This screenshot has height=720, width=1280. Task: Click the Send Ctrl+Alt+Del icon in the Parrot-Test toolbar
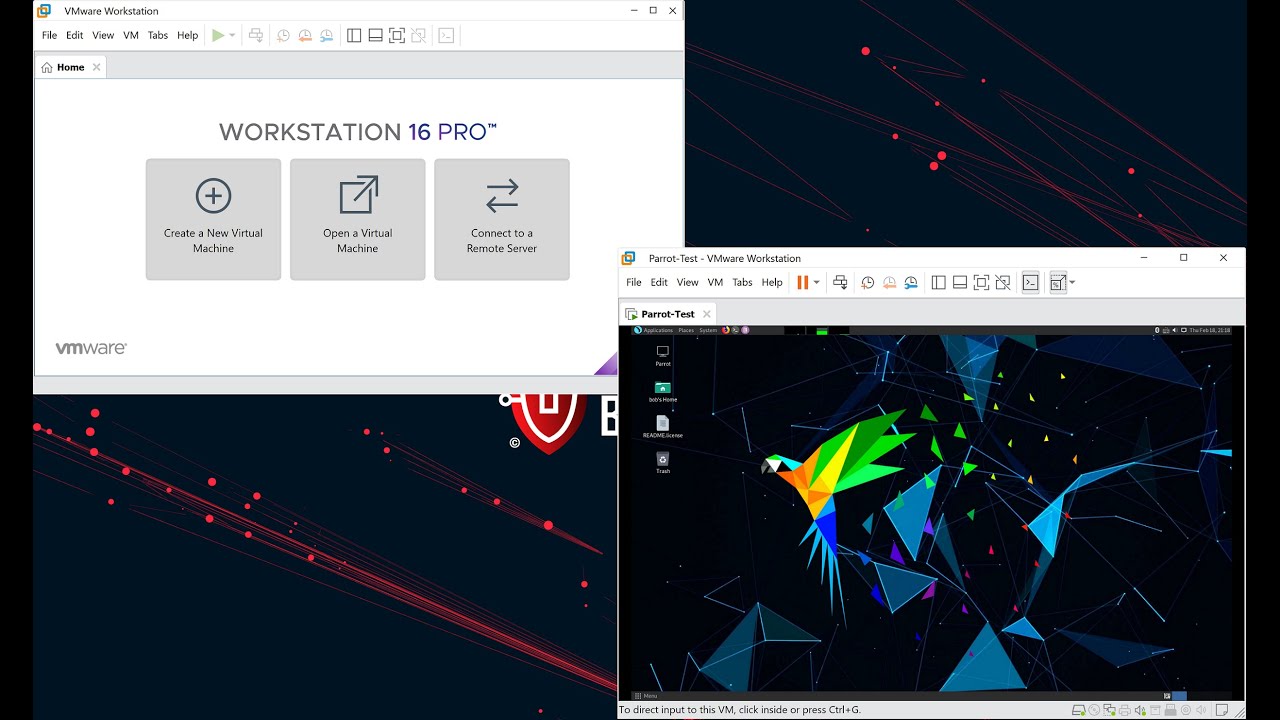click(840, 283)
